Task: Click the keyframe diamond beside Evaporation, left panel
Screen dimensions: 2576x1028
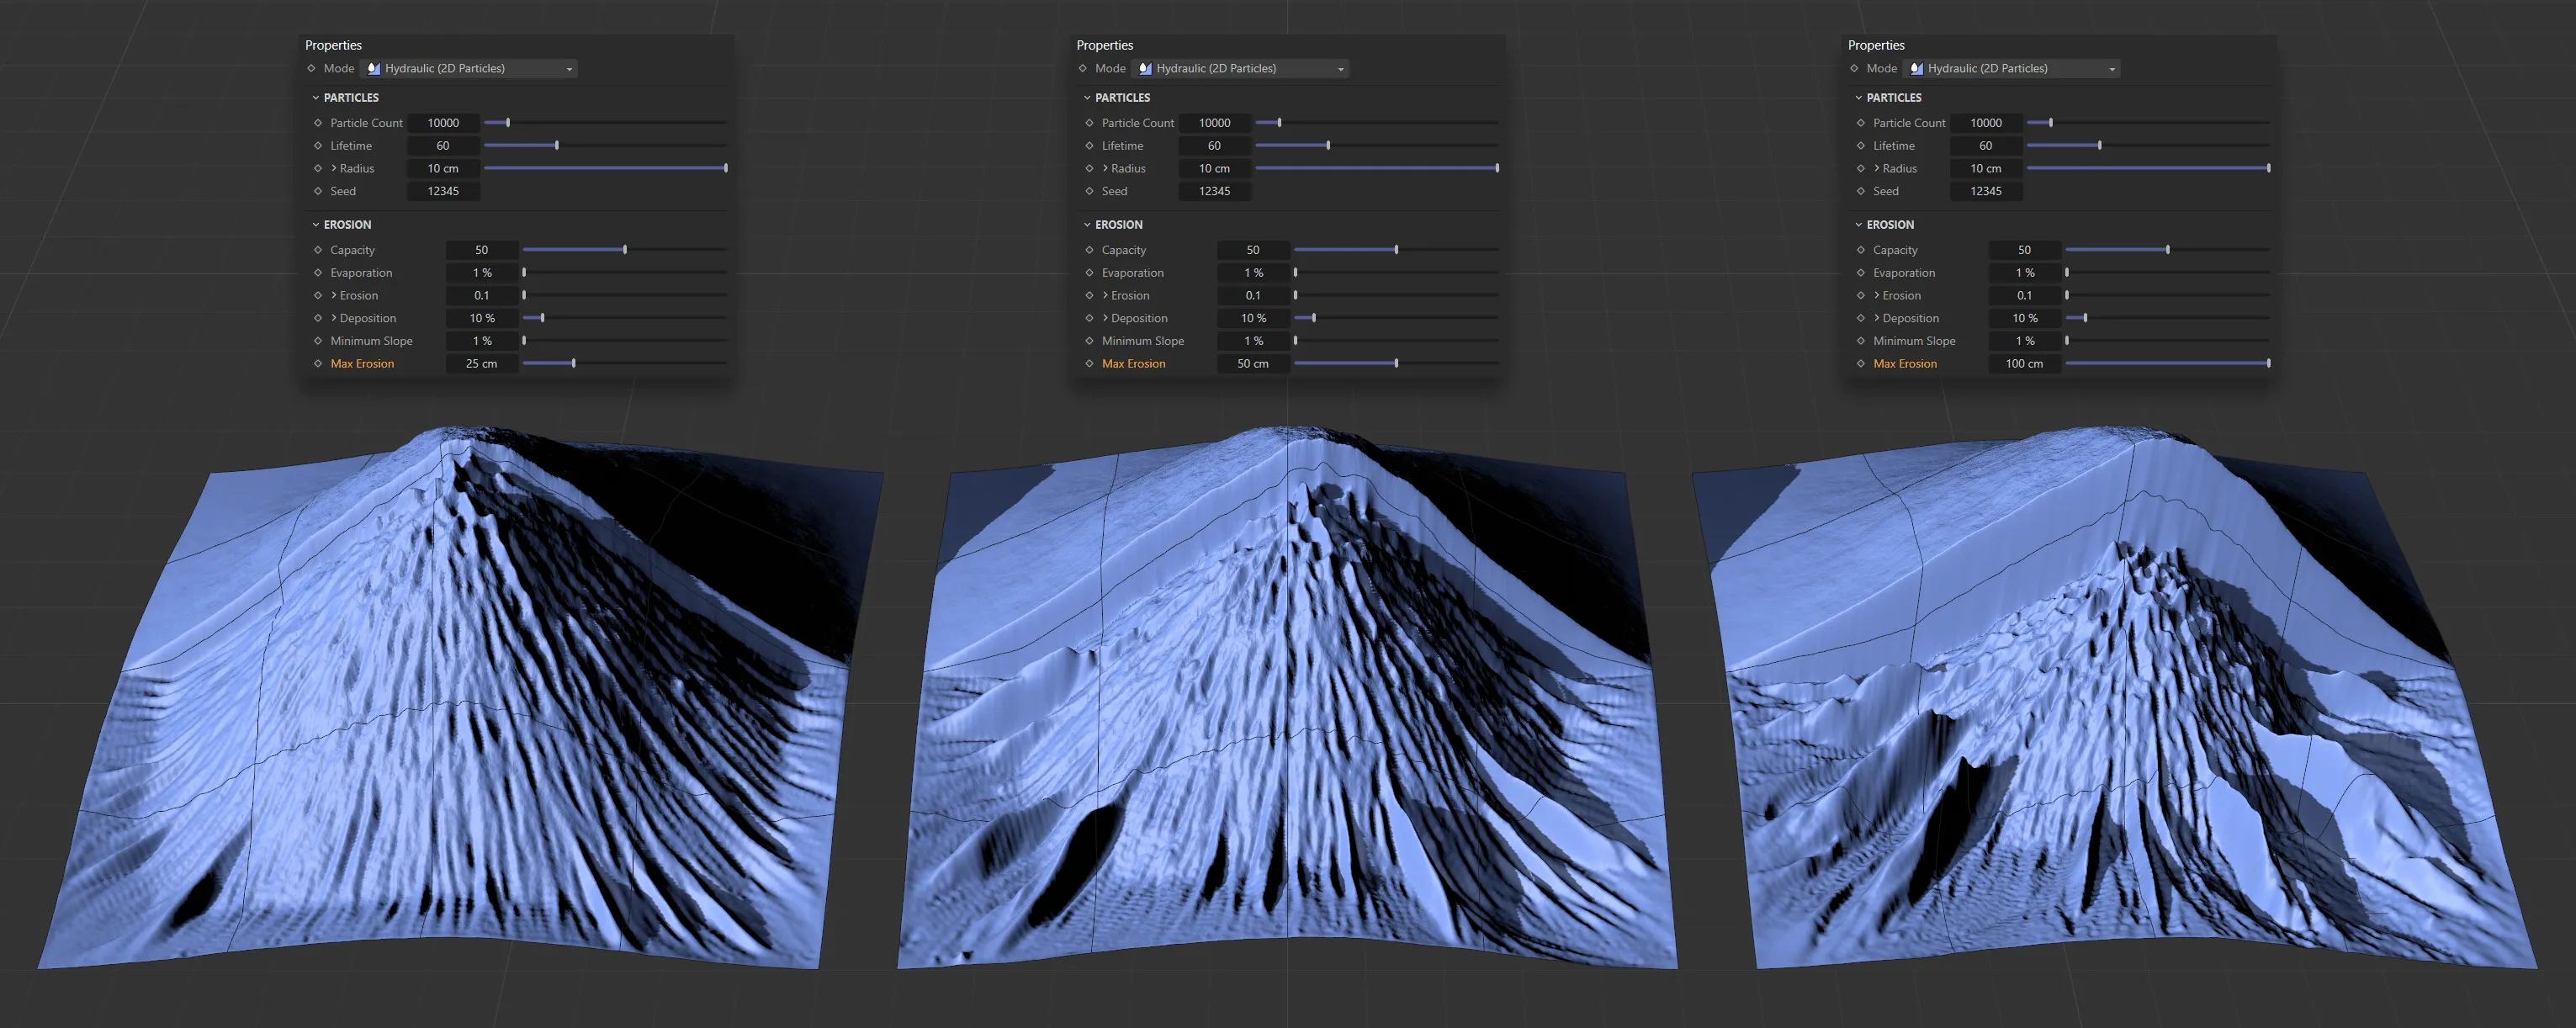Action: point(318,272)
